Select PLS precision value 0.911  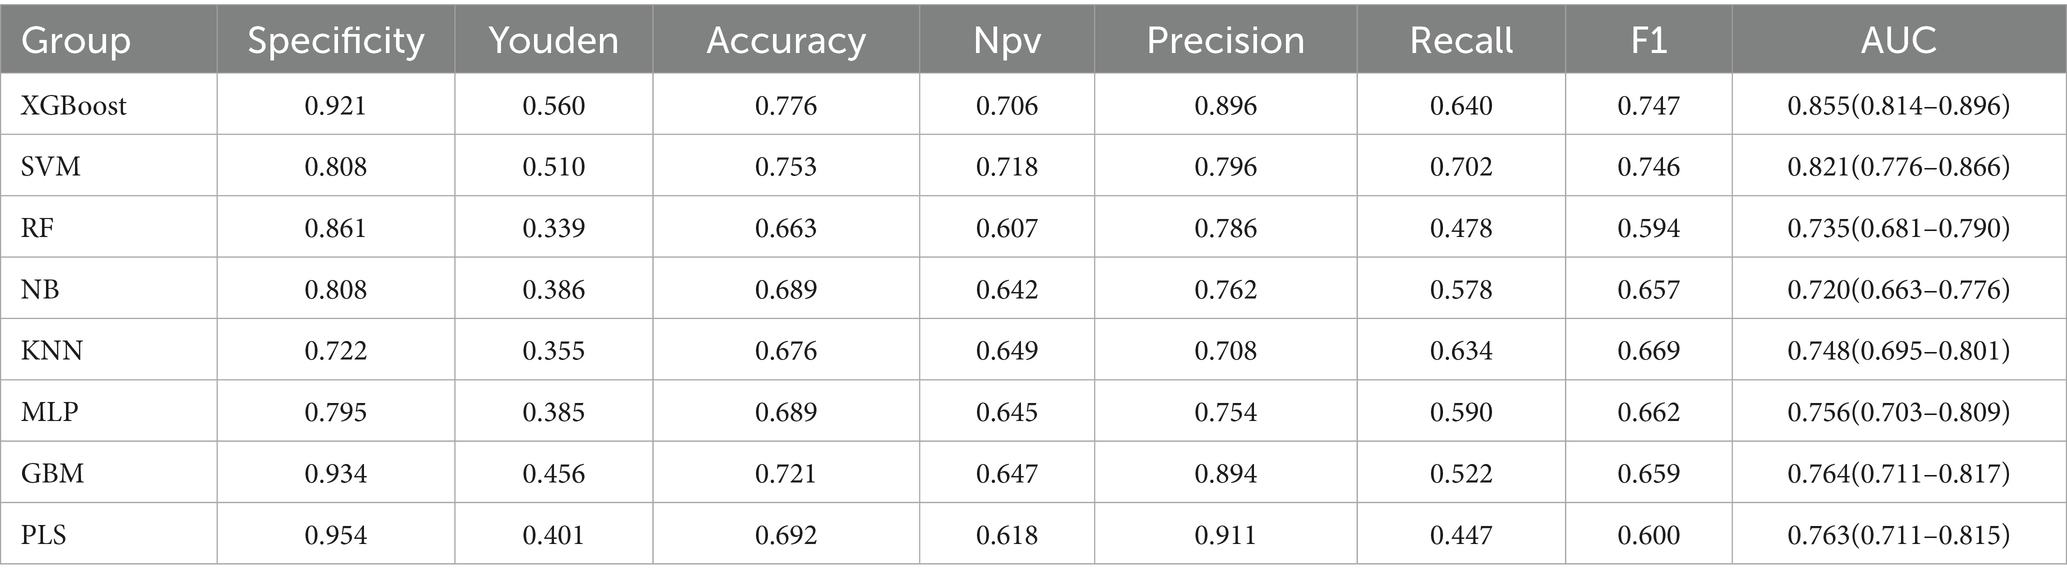tap(1225, 535)
